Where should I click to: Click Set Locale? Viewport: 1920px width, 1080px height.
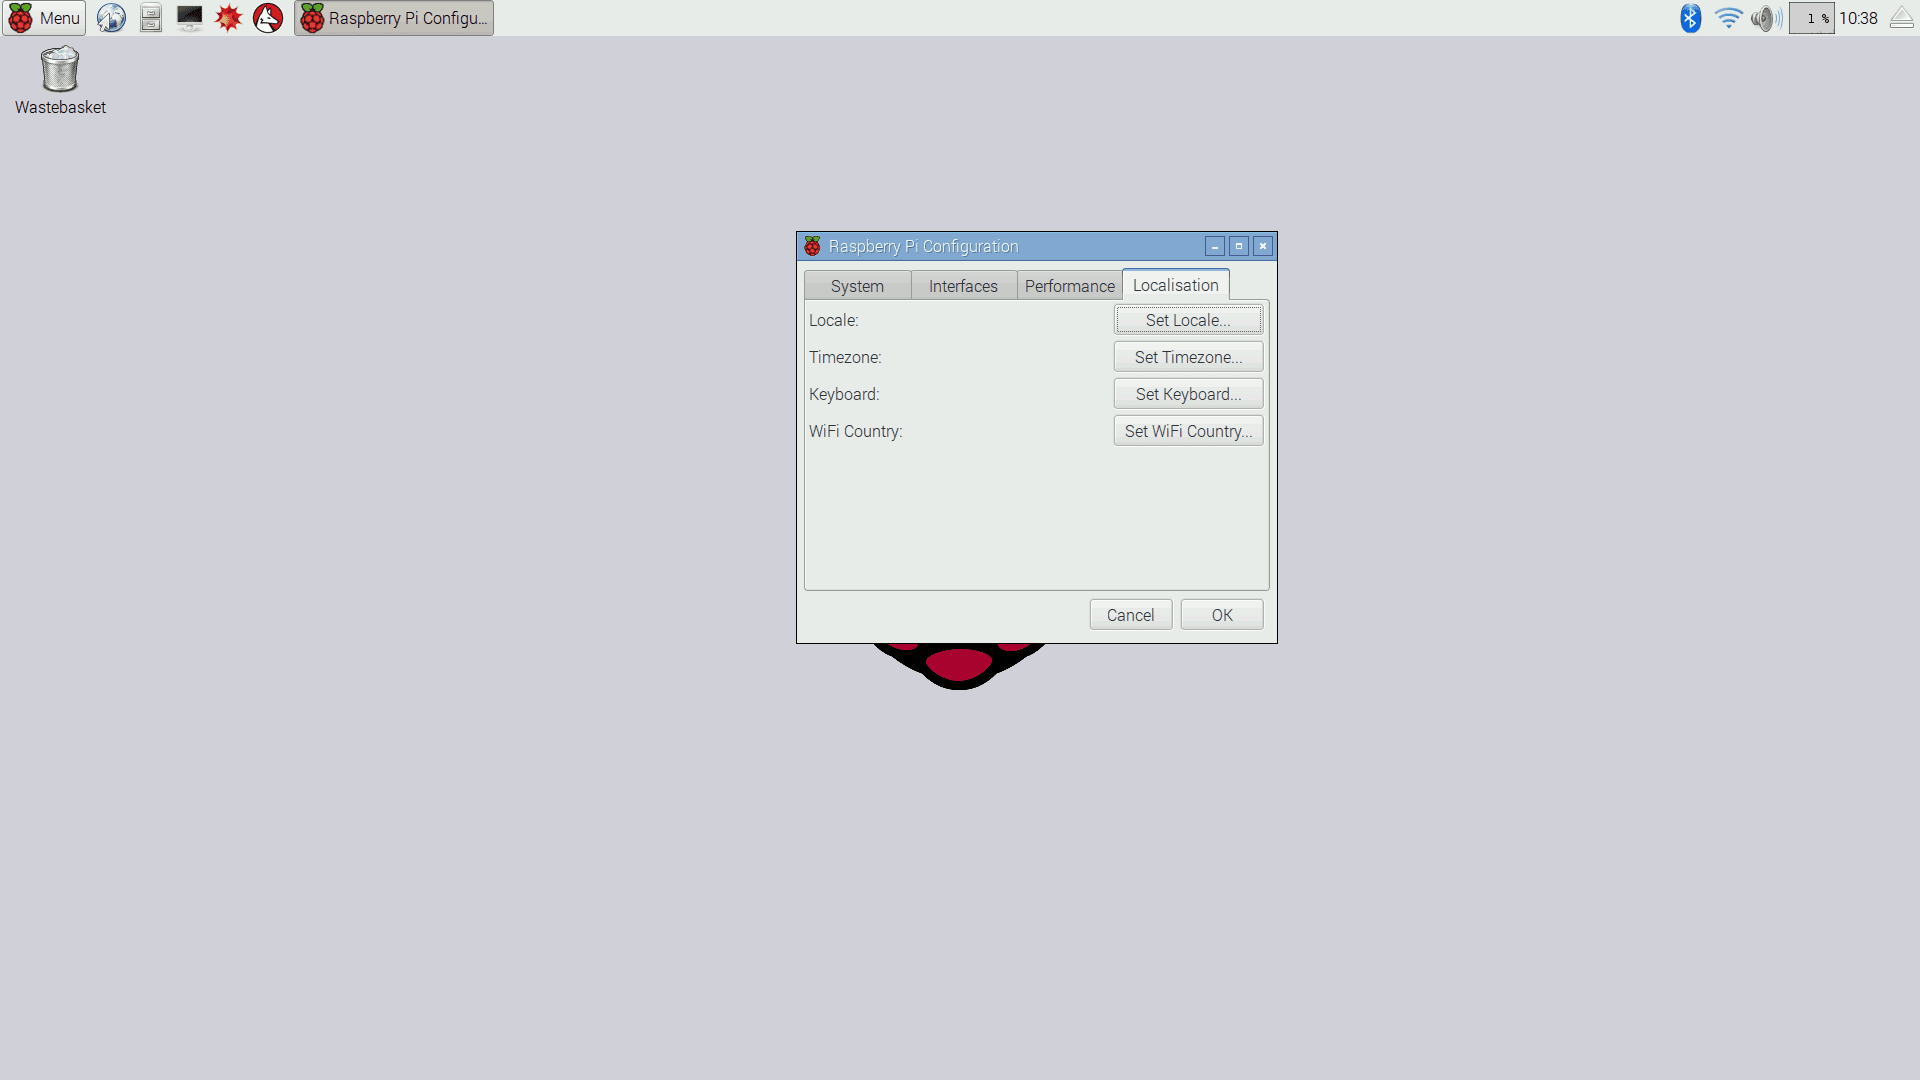point(1188,319)
